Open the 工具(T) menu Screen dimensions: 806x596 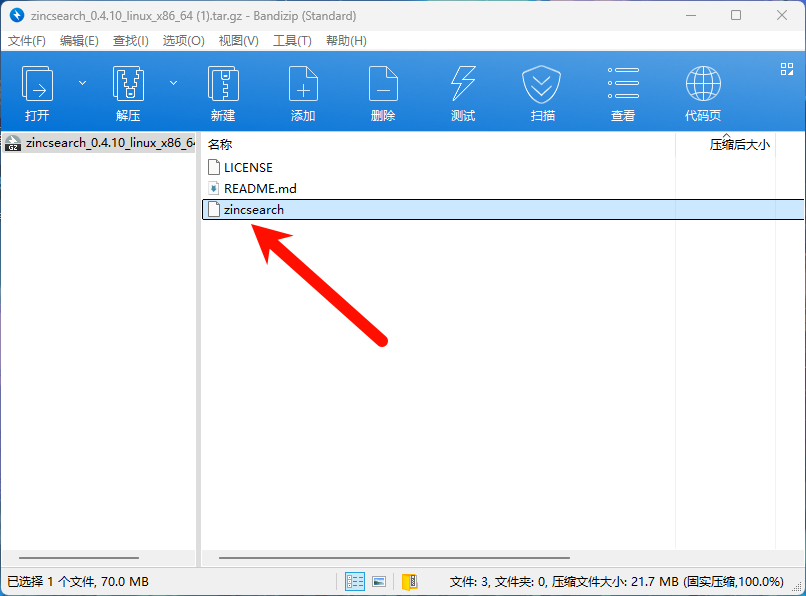(292, 41)
